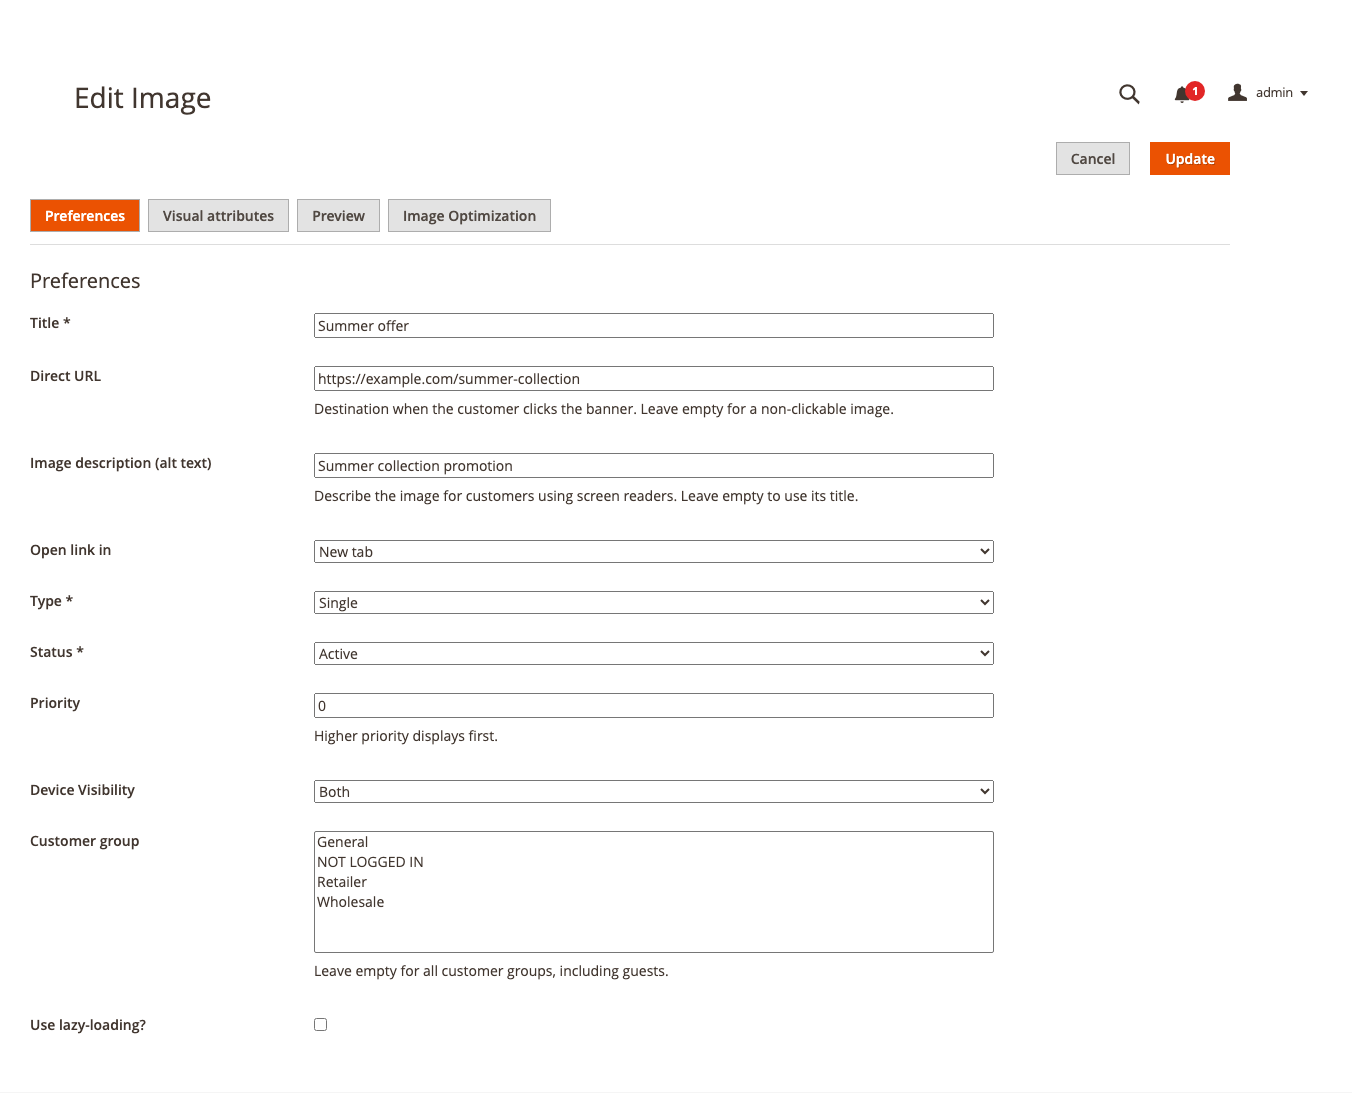Expand the Device Visibility dropdown
Image resolution: width=1352 pixels, height=1093 pixels.
tap(654, 792)
